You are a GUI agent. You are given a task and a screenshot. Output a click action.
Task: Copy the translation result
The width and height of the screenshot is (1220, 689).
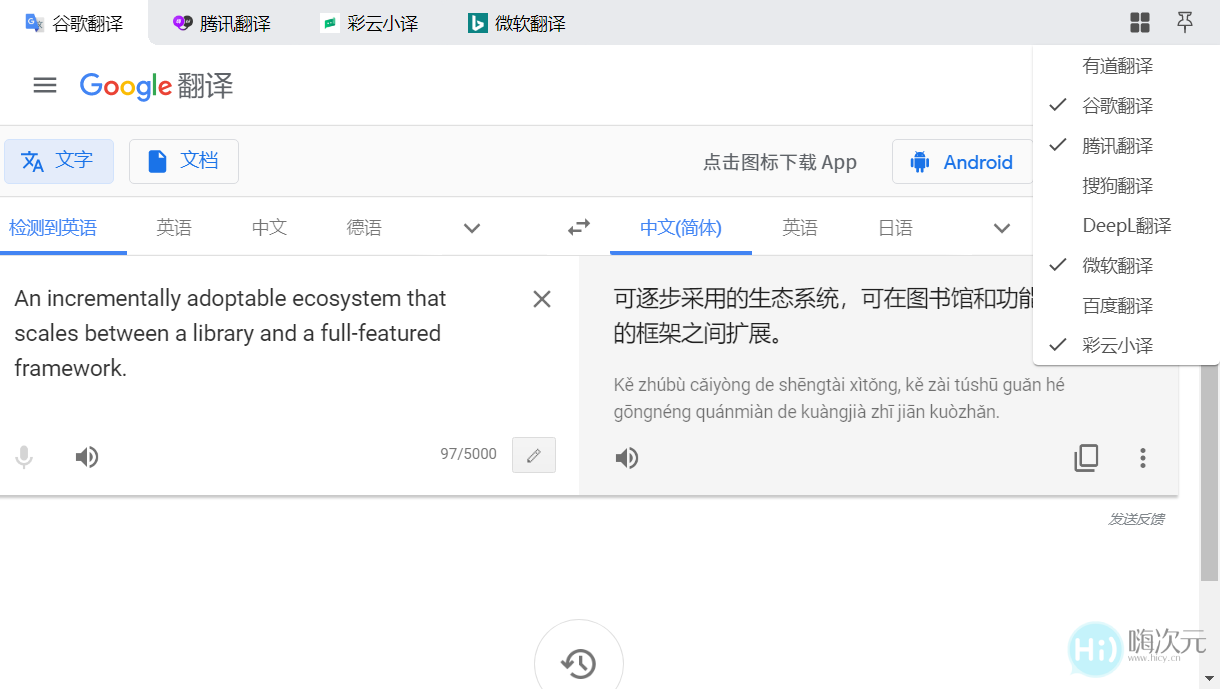(1086, 457)
